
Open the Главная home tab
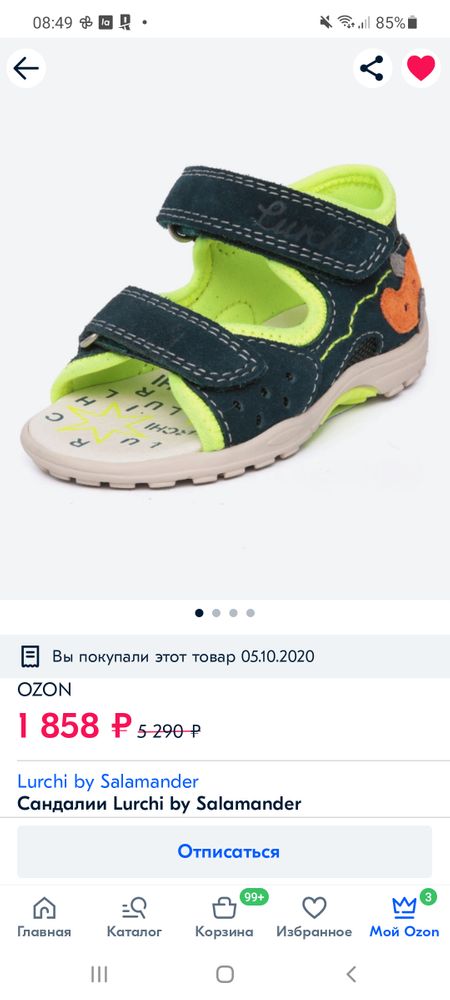pos(44,917)
